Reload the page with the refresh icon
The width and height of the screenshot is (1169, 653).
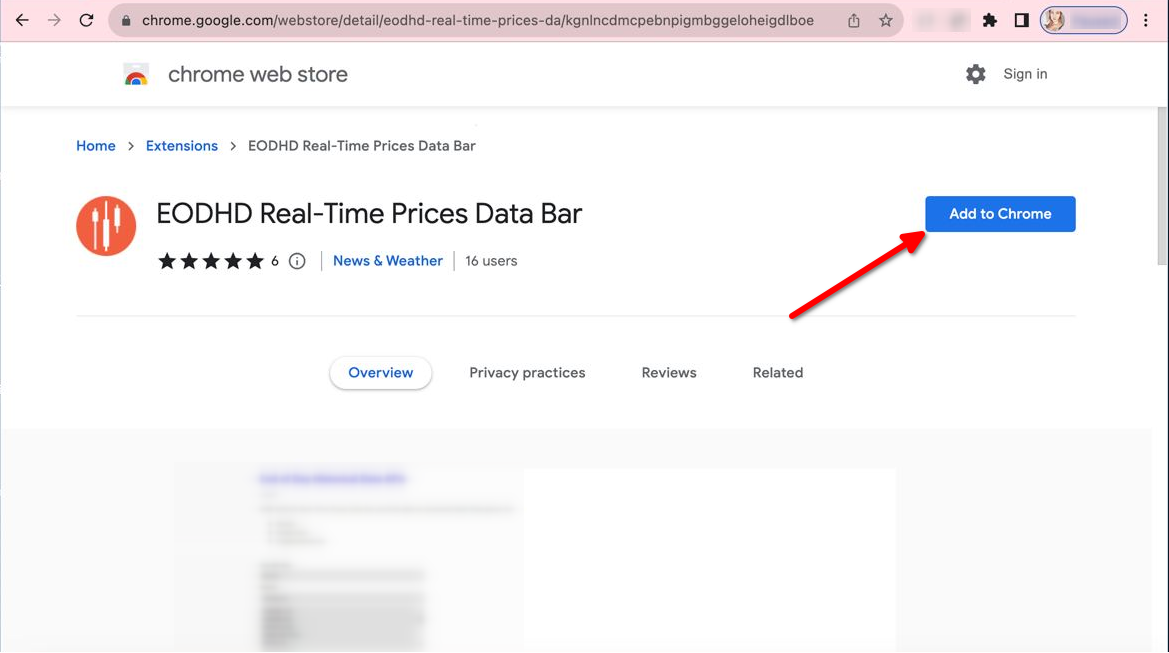click(86, 20)
